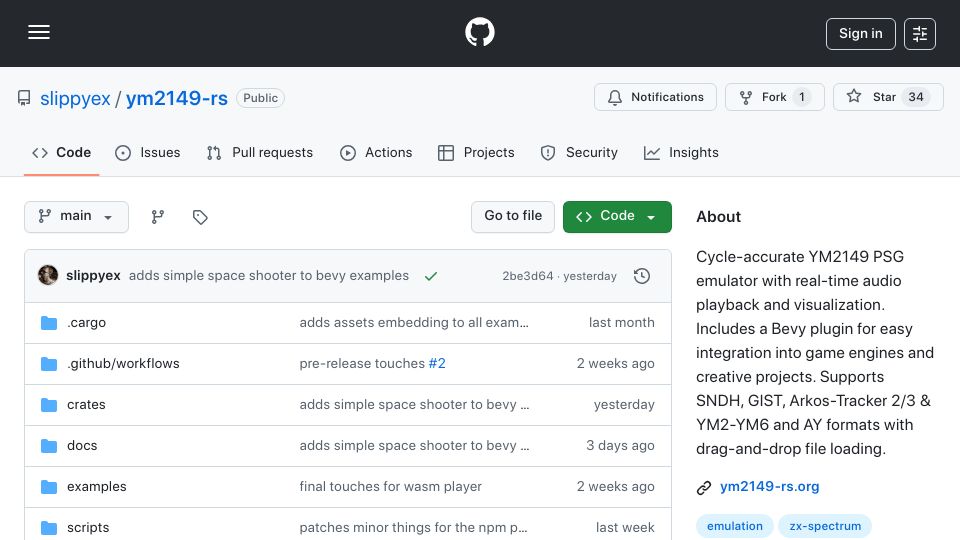Viewport: 960px width, 540px height.
Task: Click '3 days ago' timestamp in docs row
Action: [x=620, y=446]
